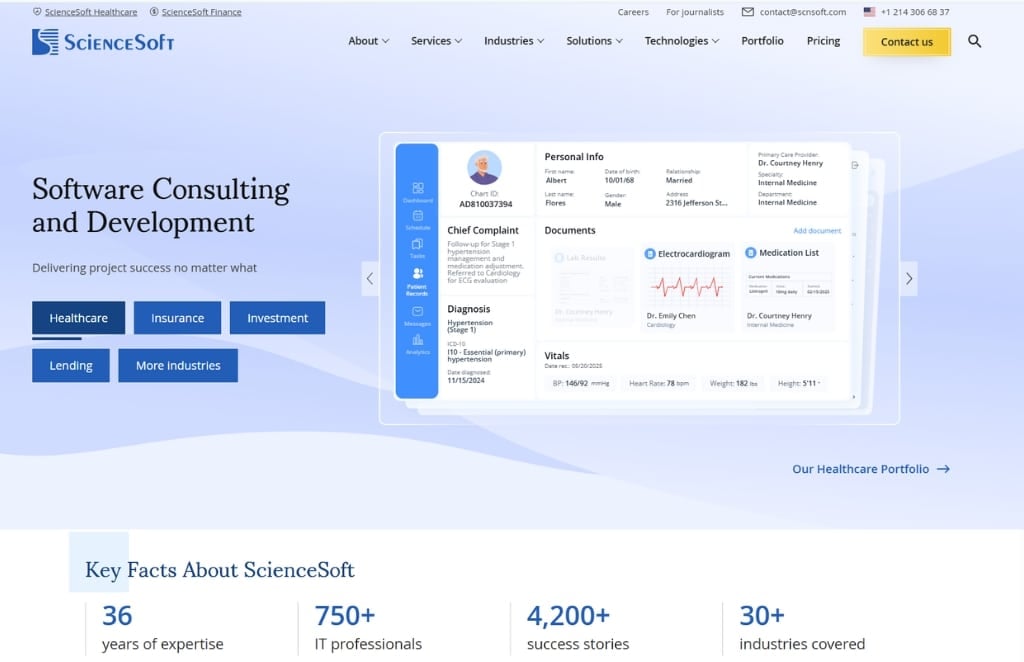1024x662 pixels.
Task: Go to previous slide with left arrow
Action: click(370, 278)
